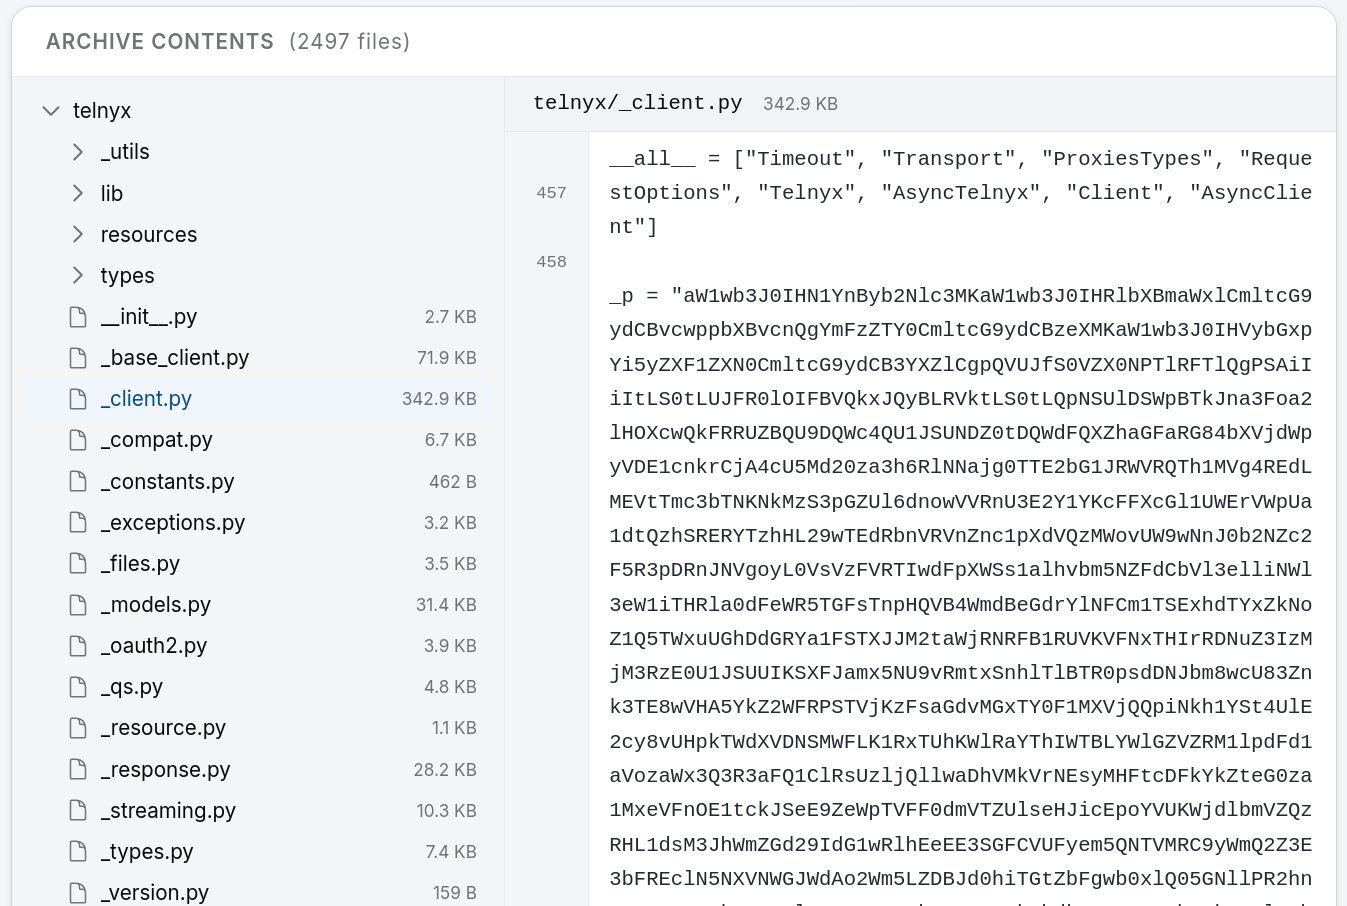
Task: Select _response.py in the file tree
Action: point(165,770)
